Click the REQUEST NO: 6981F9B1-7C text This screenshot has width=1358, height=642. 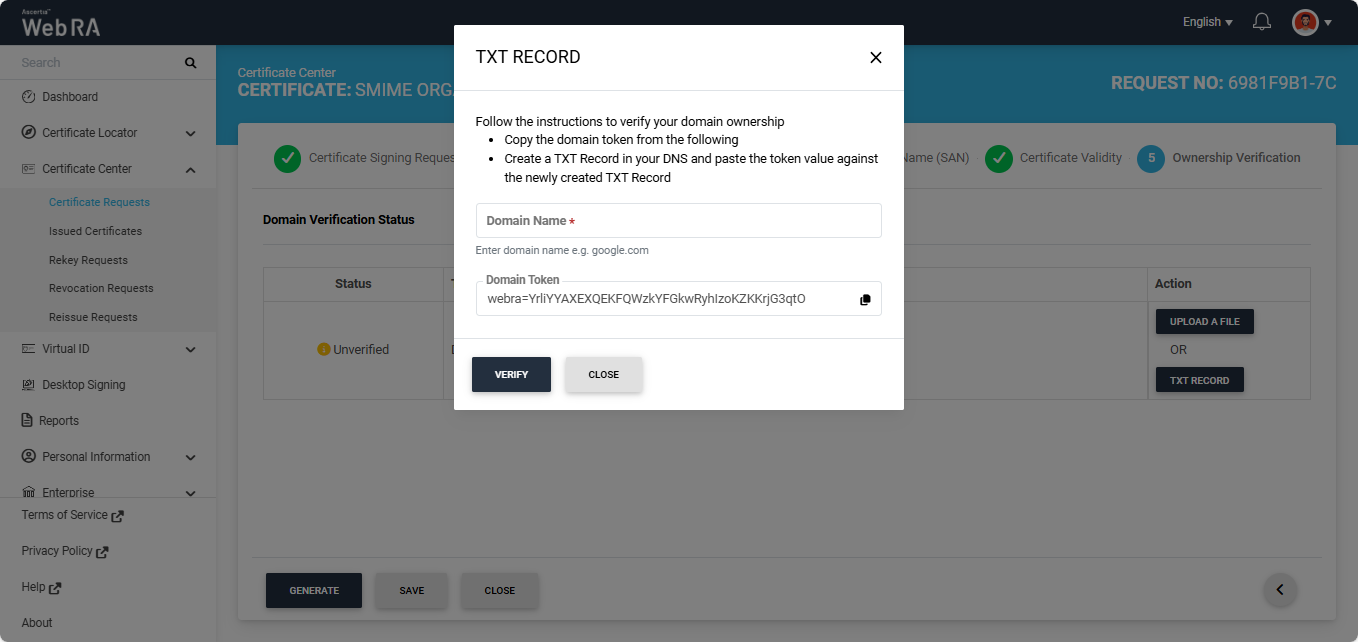pyautogui.click(x=1224, y=83)
